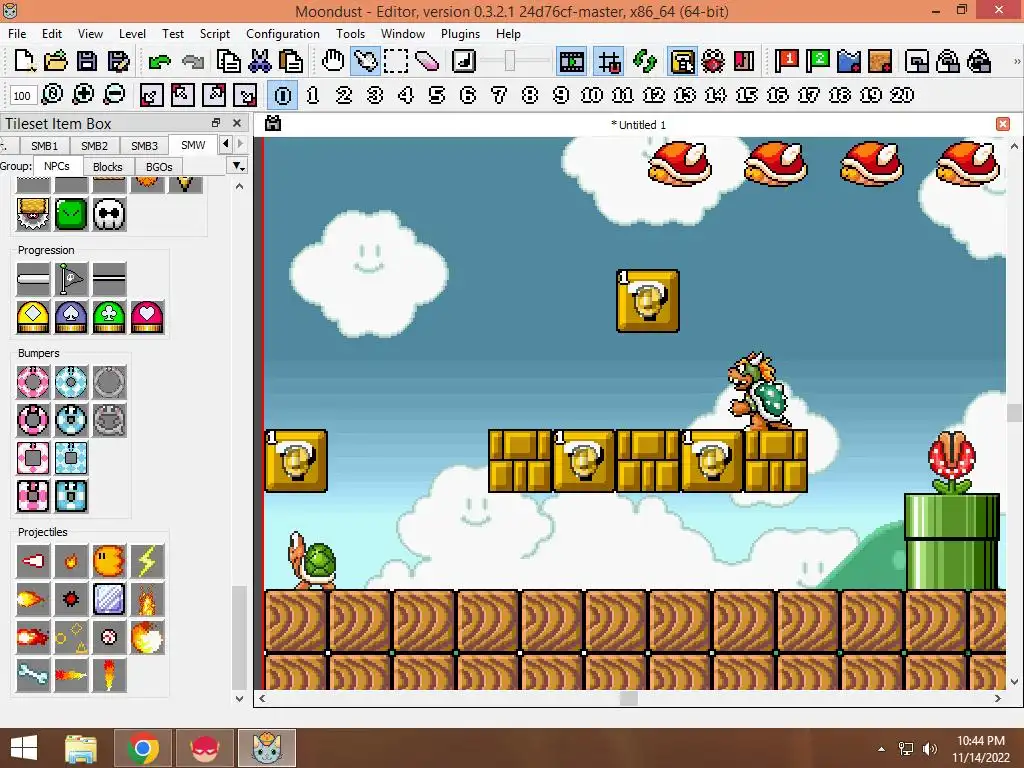Go to bottom-left section corner icon
This screenshot has width=1024, height=768.
point(152,95)
